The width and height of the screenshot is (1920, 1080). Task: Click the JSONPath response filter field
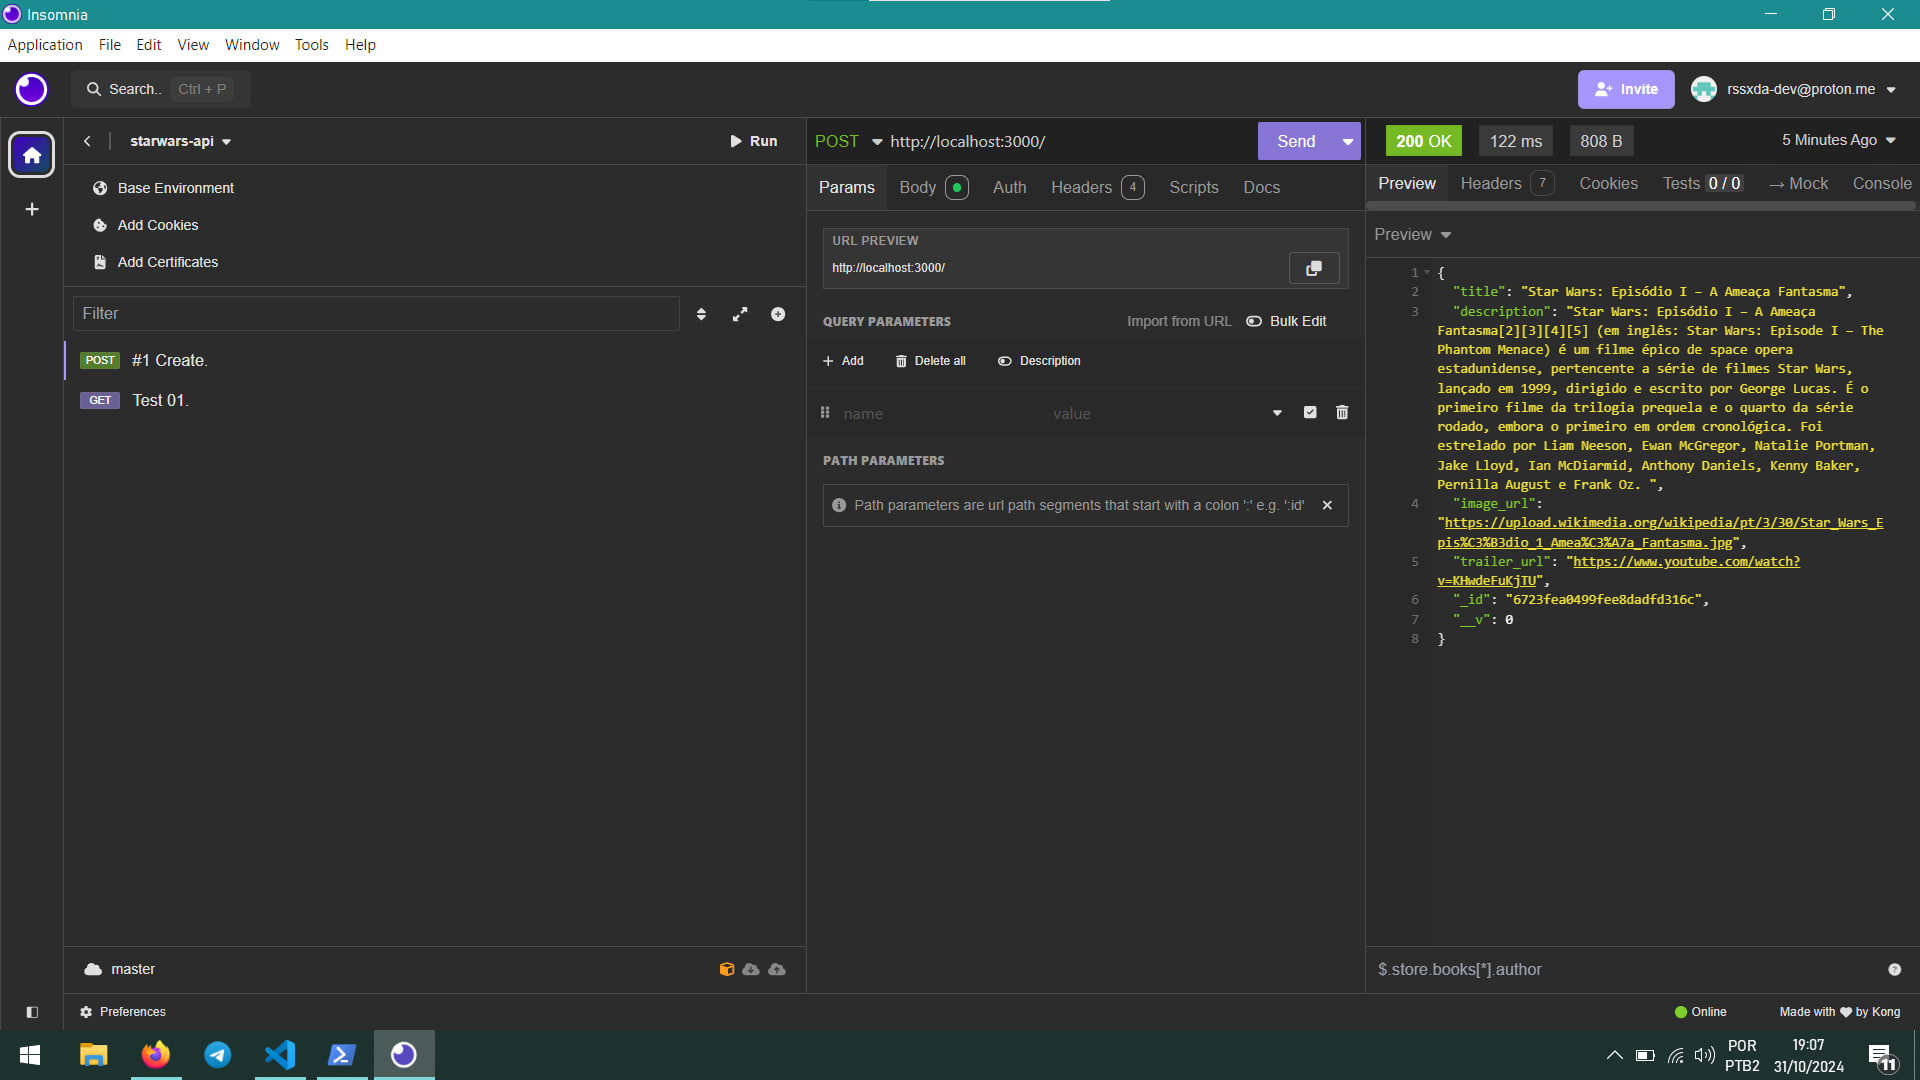(x=1625, y=969)
